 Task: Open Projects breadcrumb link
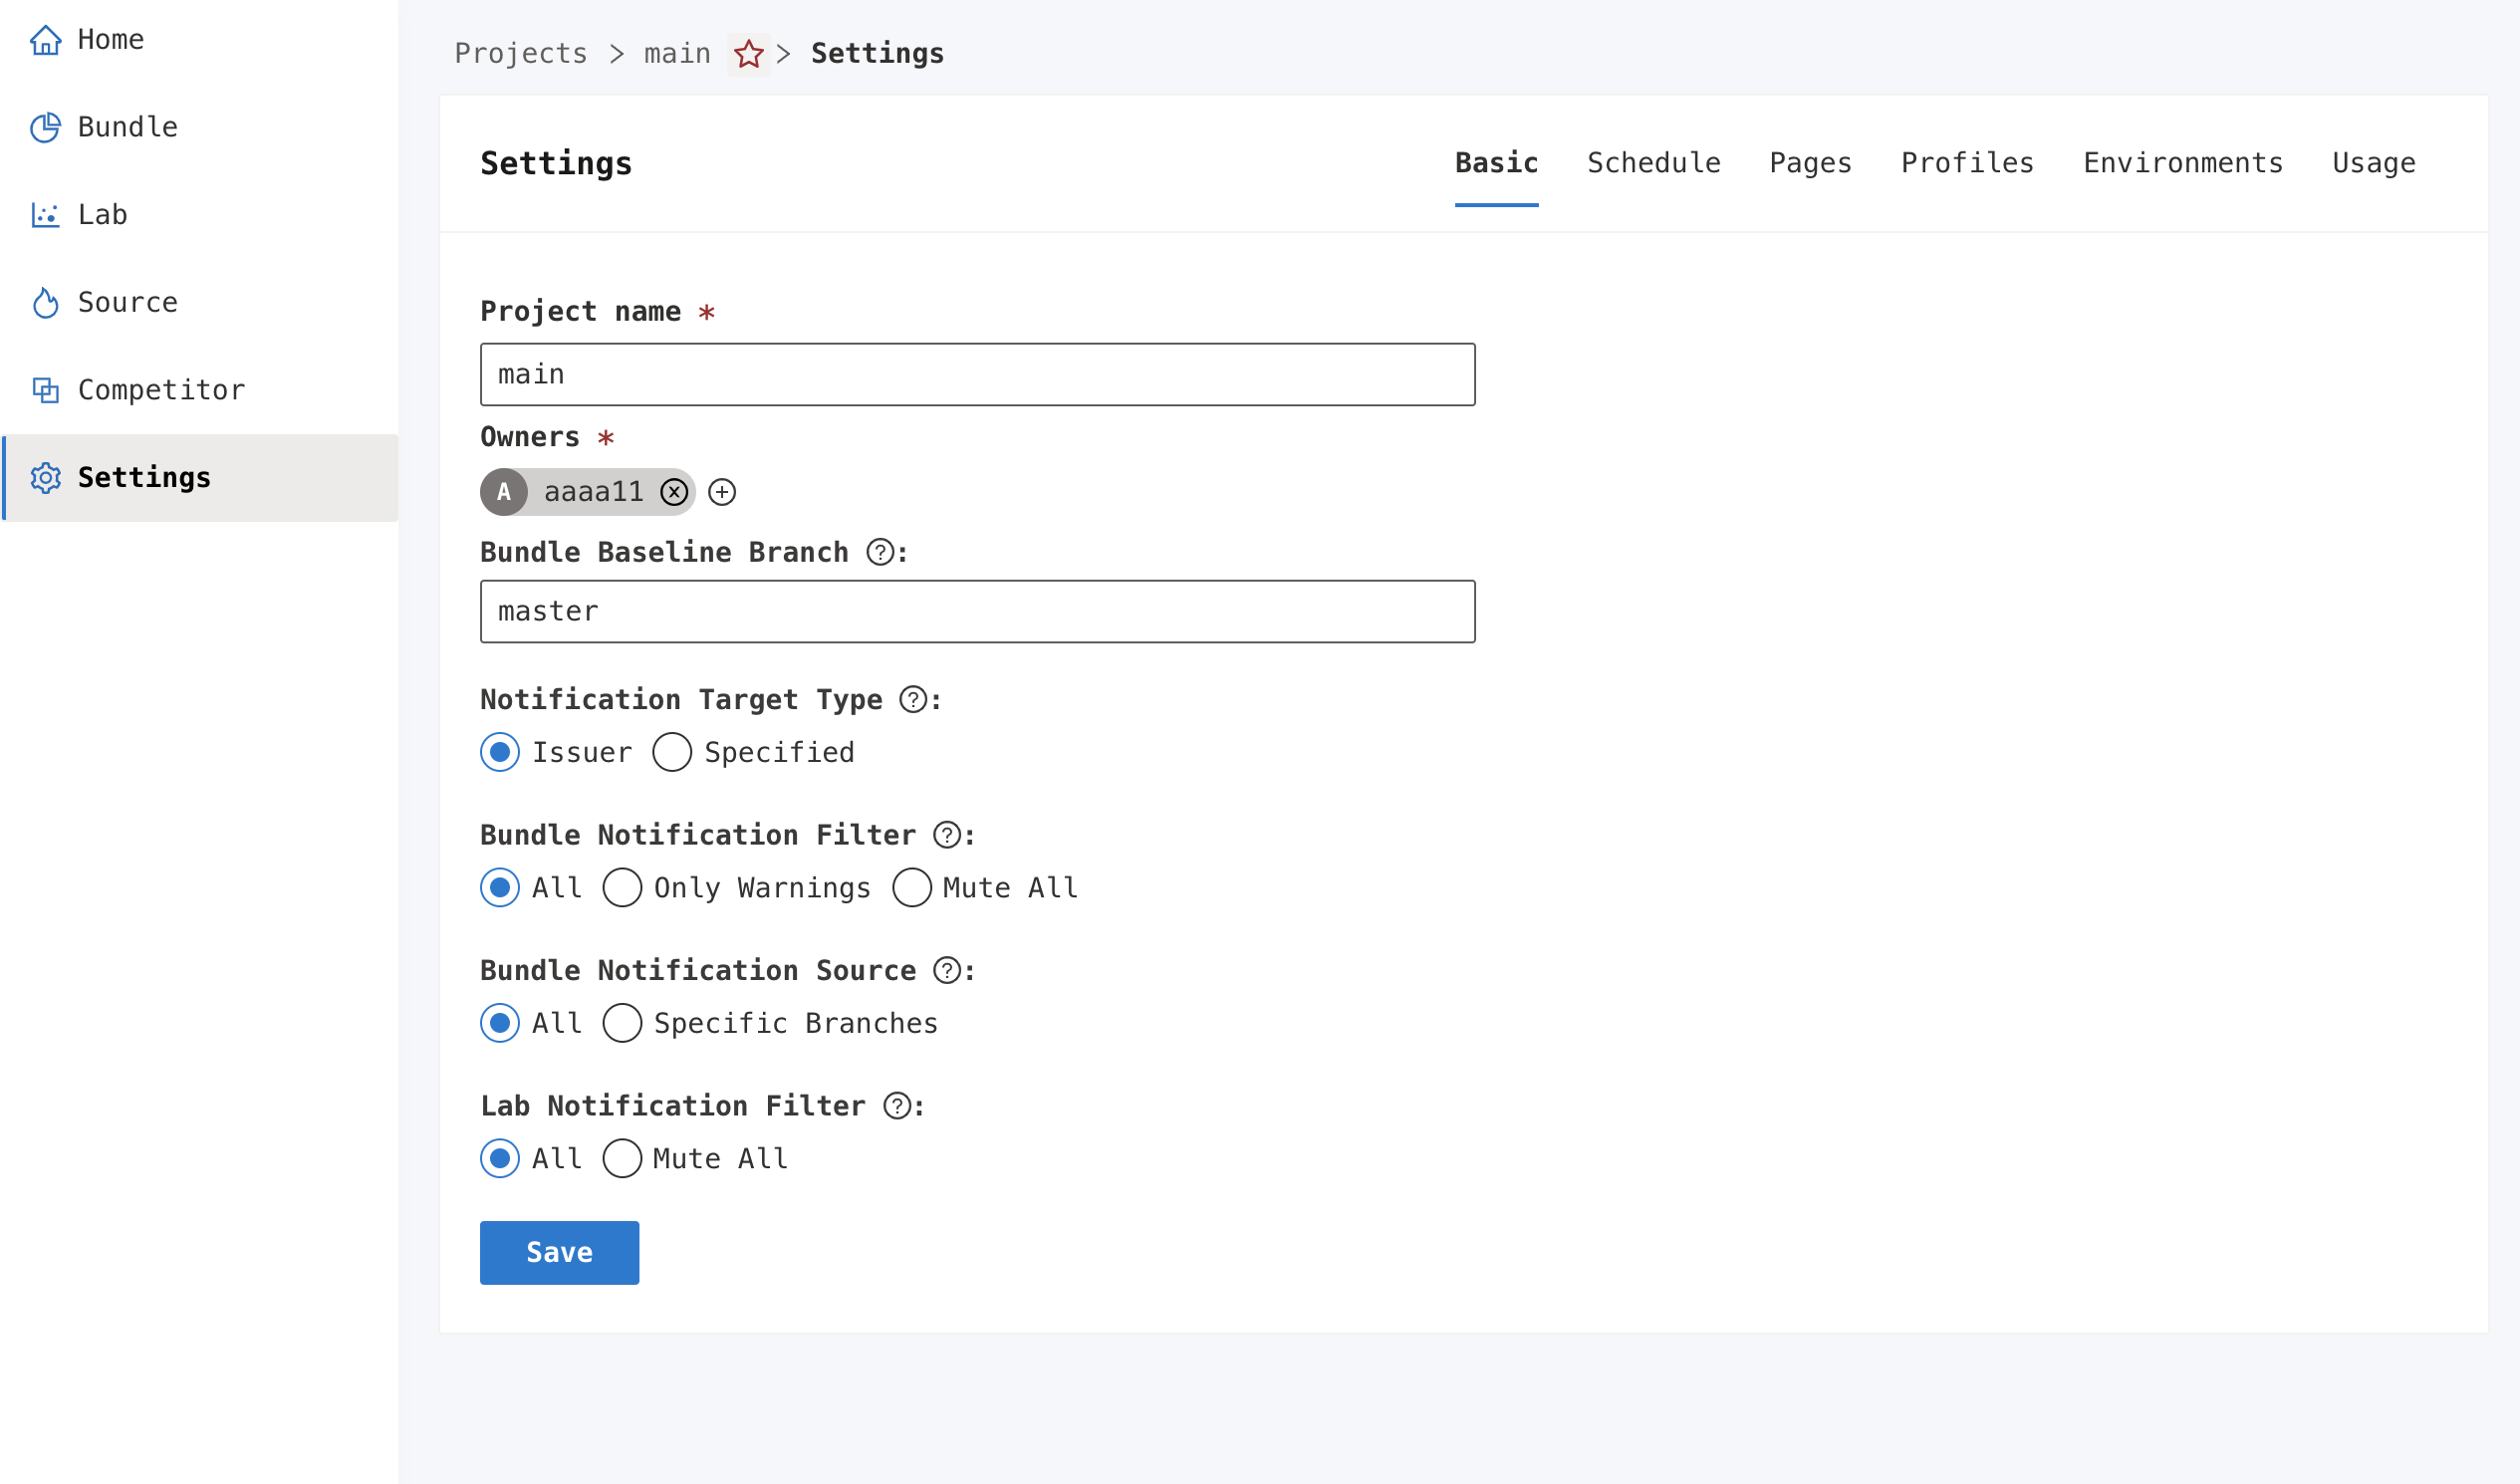[x=521, y=53]
